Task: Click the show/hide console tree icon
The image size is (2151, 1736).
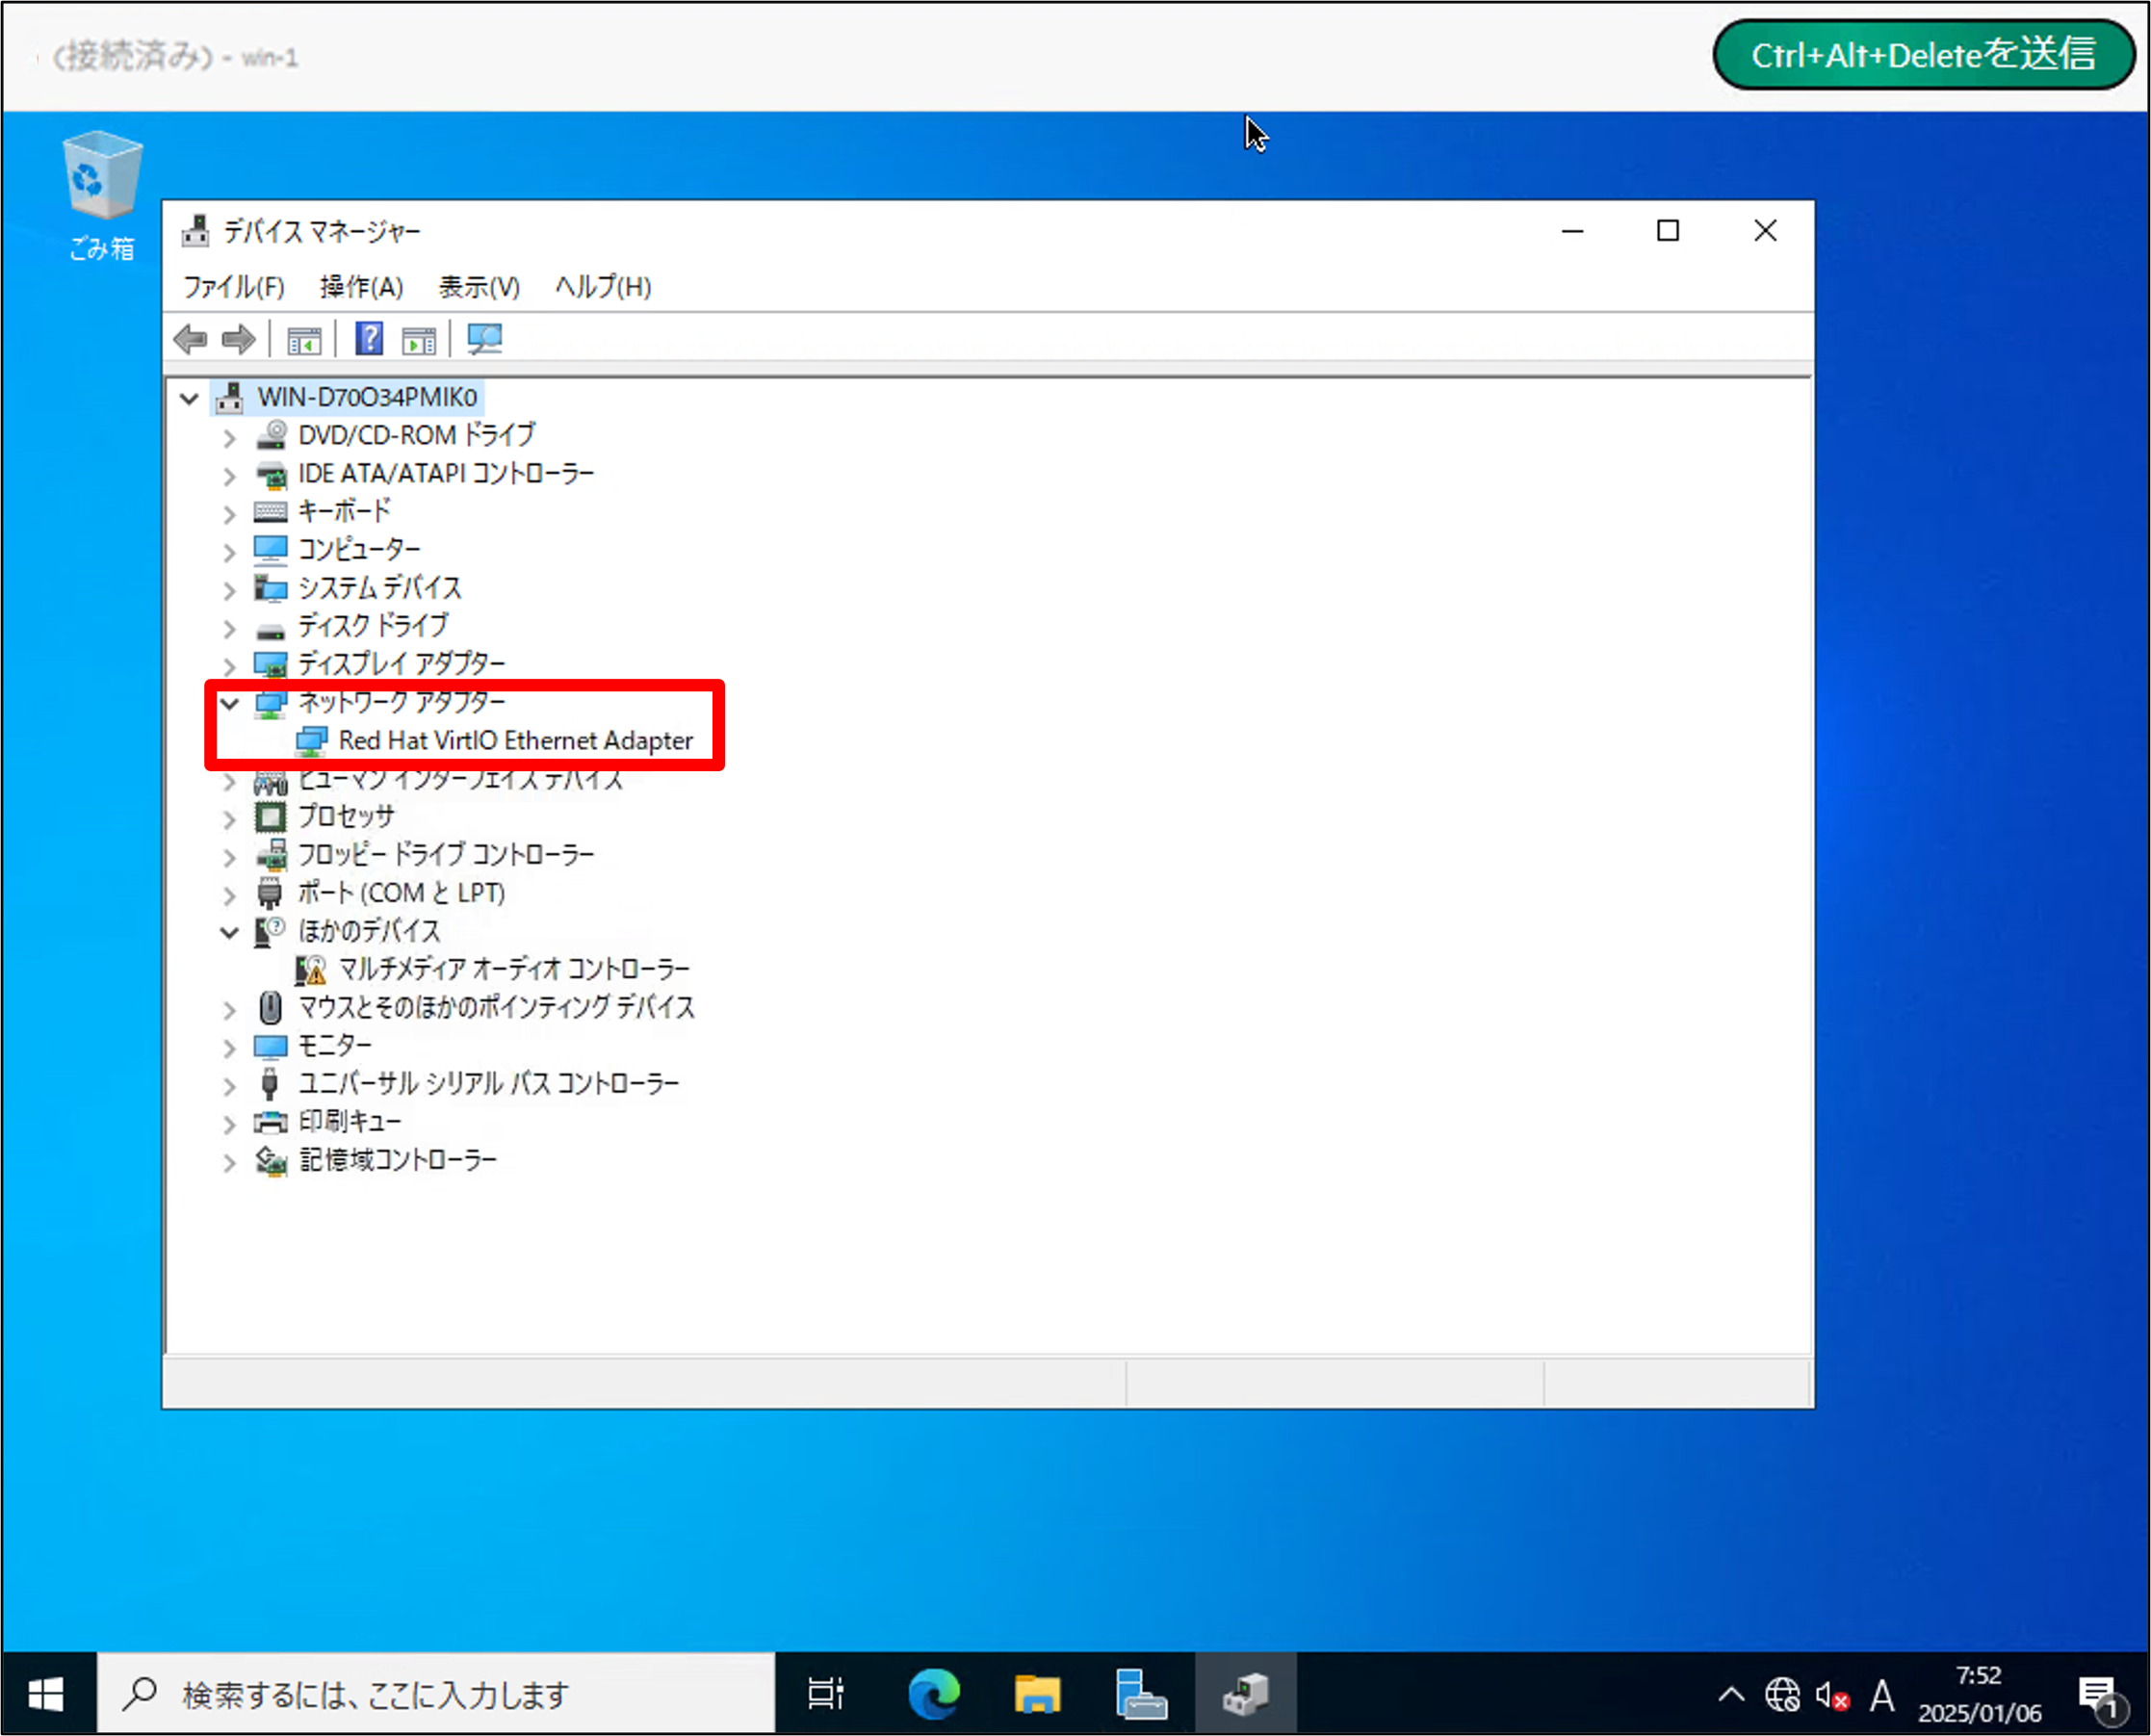Action: point(304,340)
